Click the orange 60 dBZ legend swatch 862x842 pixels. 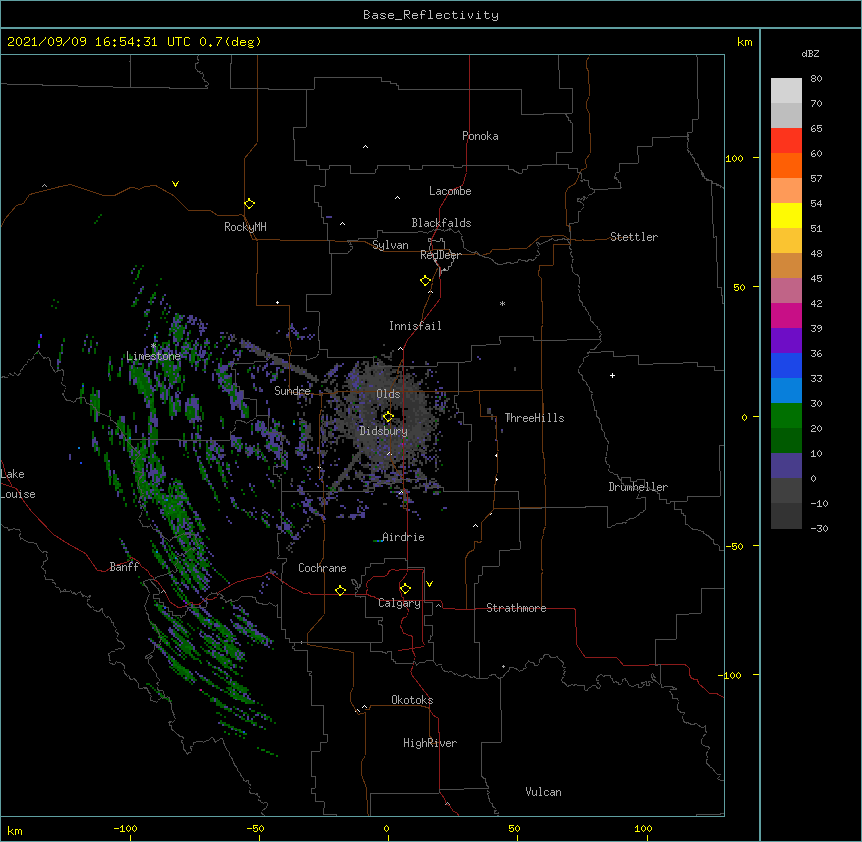coord(786,165)
